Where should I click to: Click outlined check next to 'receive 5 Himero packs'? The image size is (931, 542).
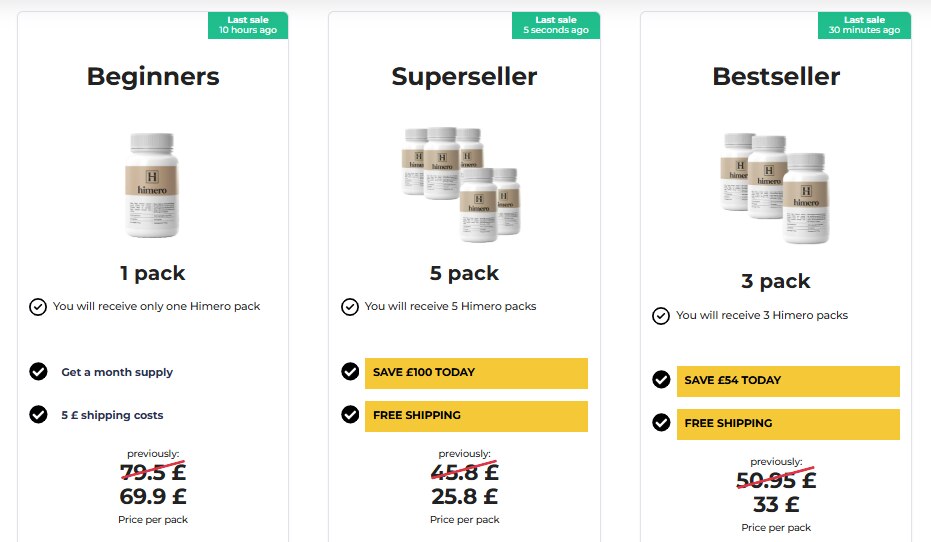(x=350, y=307)
